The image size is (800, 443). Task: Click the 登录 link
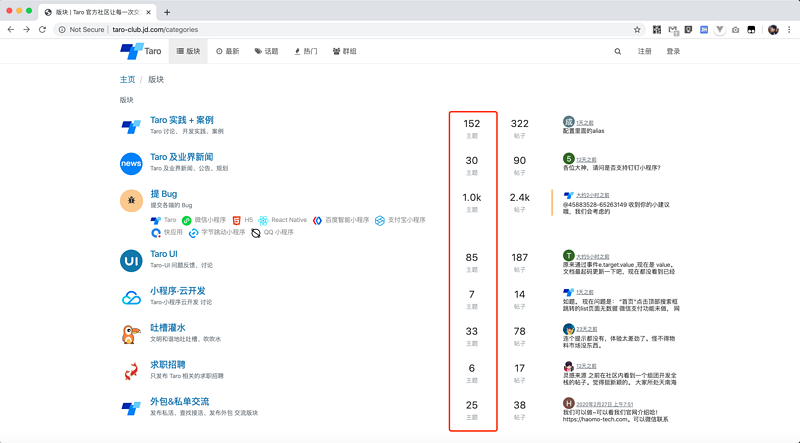(673, 51)
